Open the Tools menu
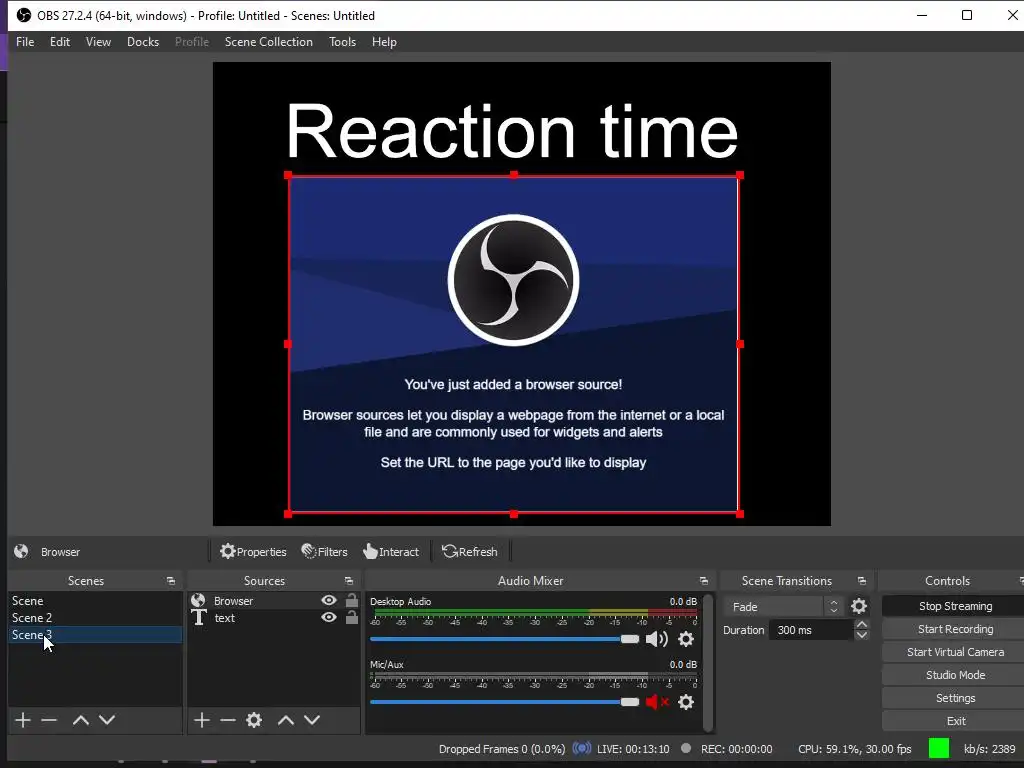 (342, 42)
